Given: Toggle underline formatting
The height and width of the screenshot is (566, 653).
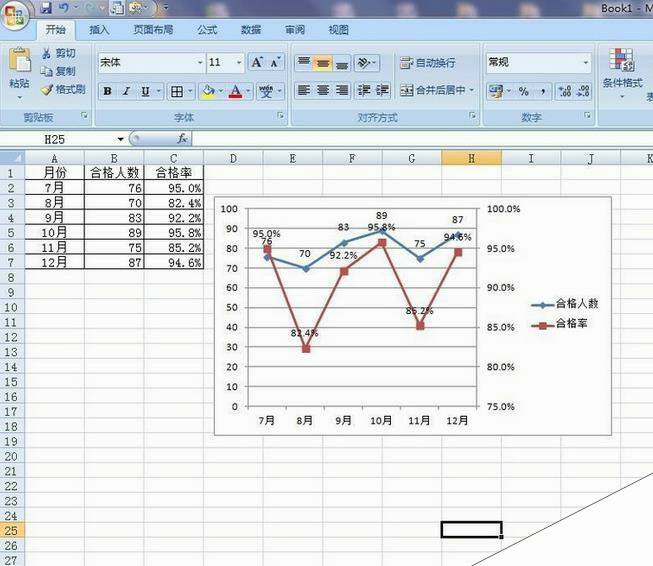Looking at the screenshot, I should [x=145, y=91].
